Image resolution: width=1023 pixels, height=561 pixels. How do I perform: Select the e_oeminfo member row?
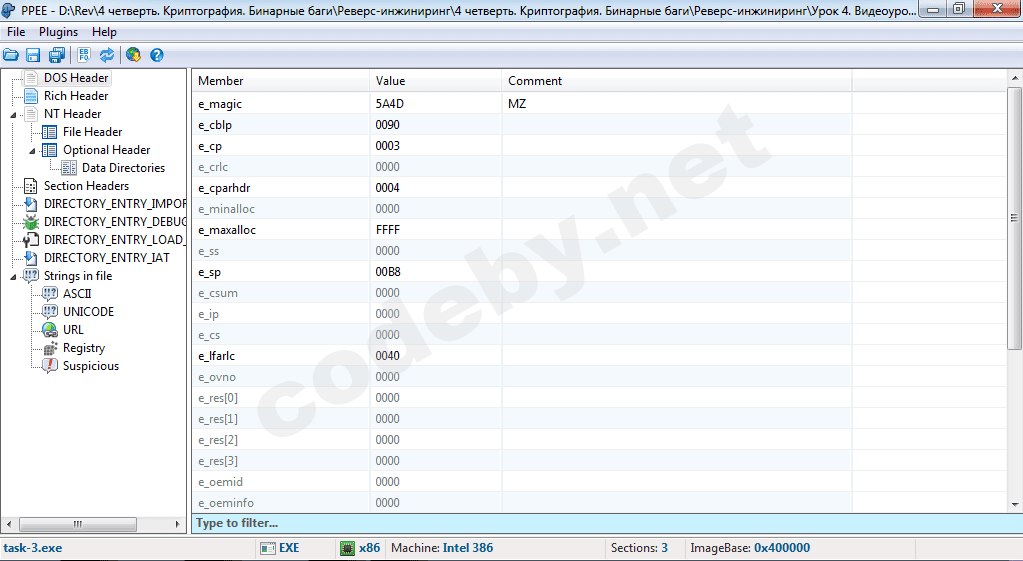coord(599,503)
